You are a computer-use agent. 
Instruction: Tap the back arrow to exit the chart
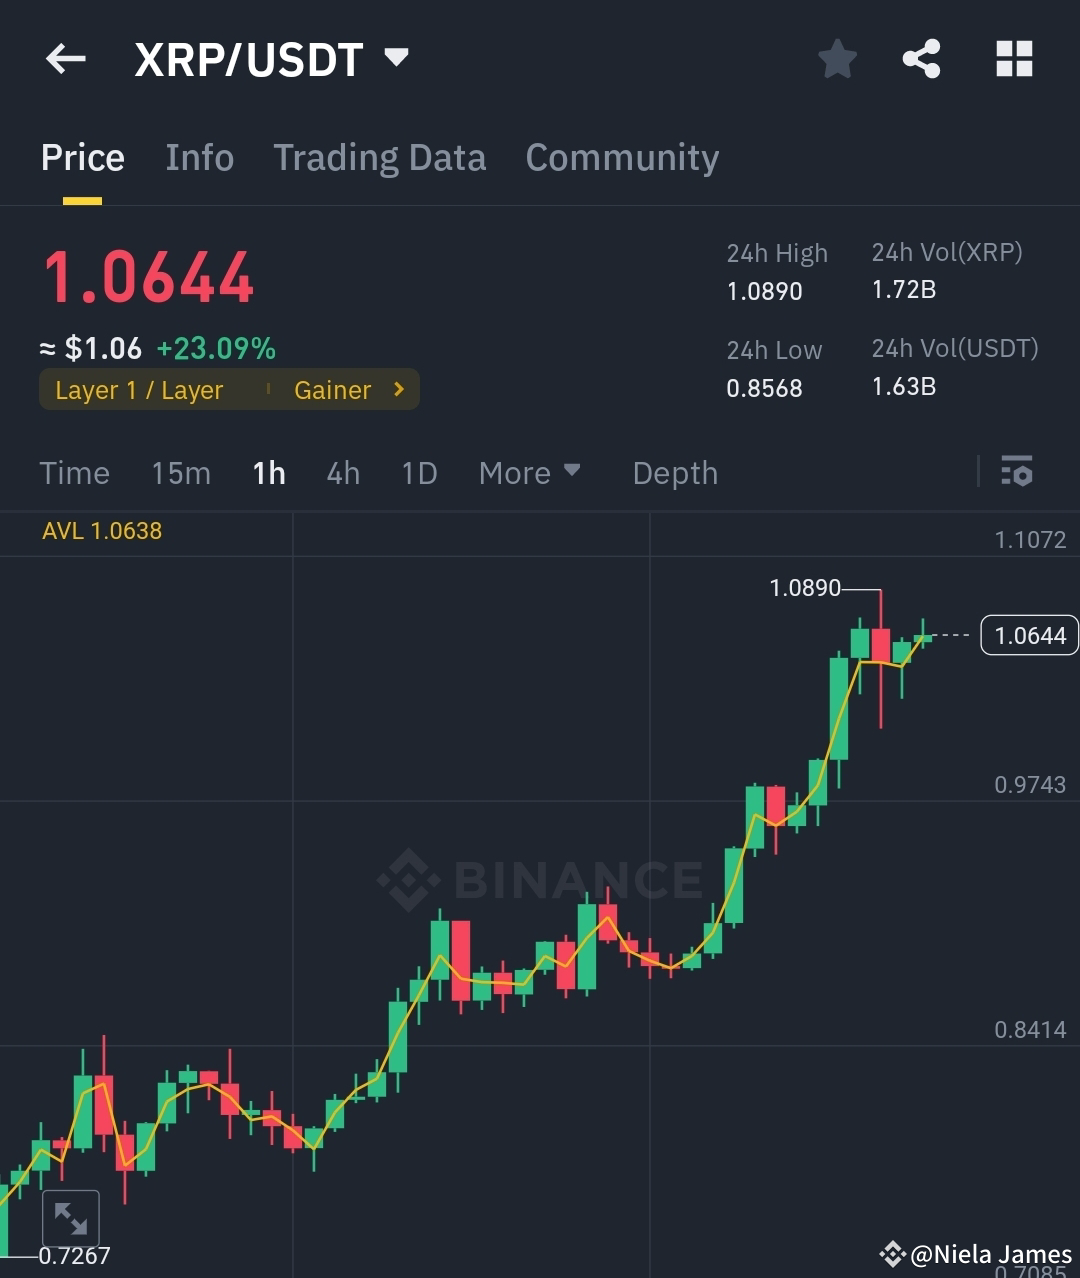[x=65, y=59]
